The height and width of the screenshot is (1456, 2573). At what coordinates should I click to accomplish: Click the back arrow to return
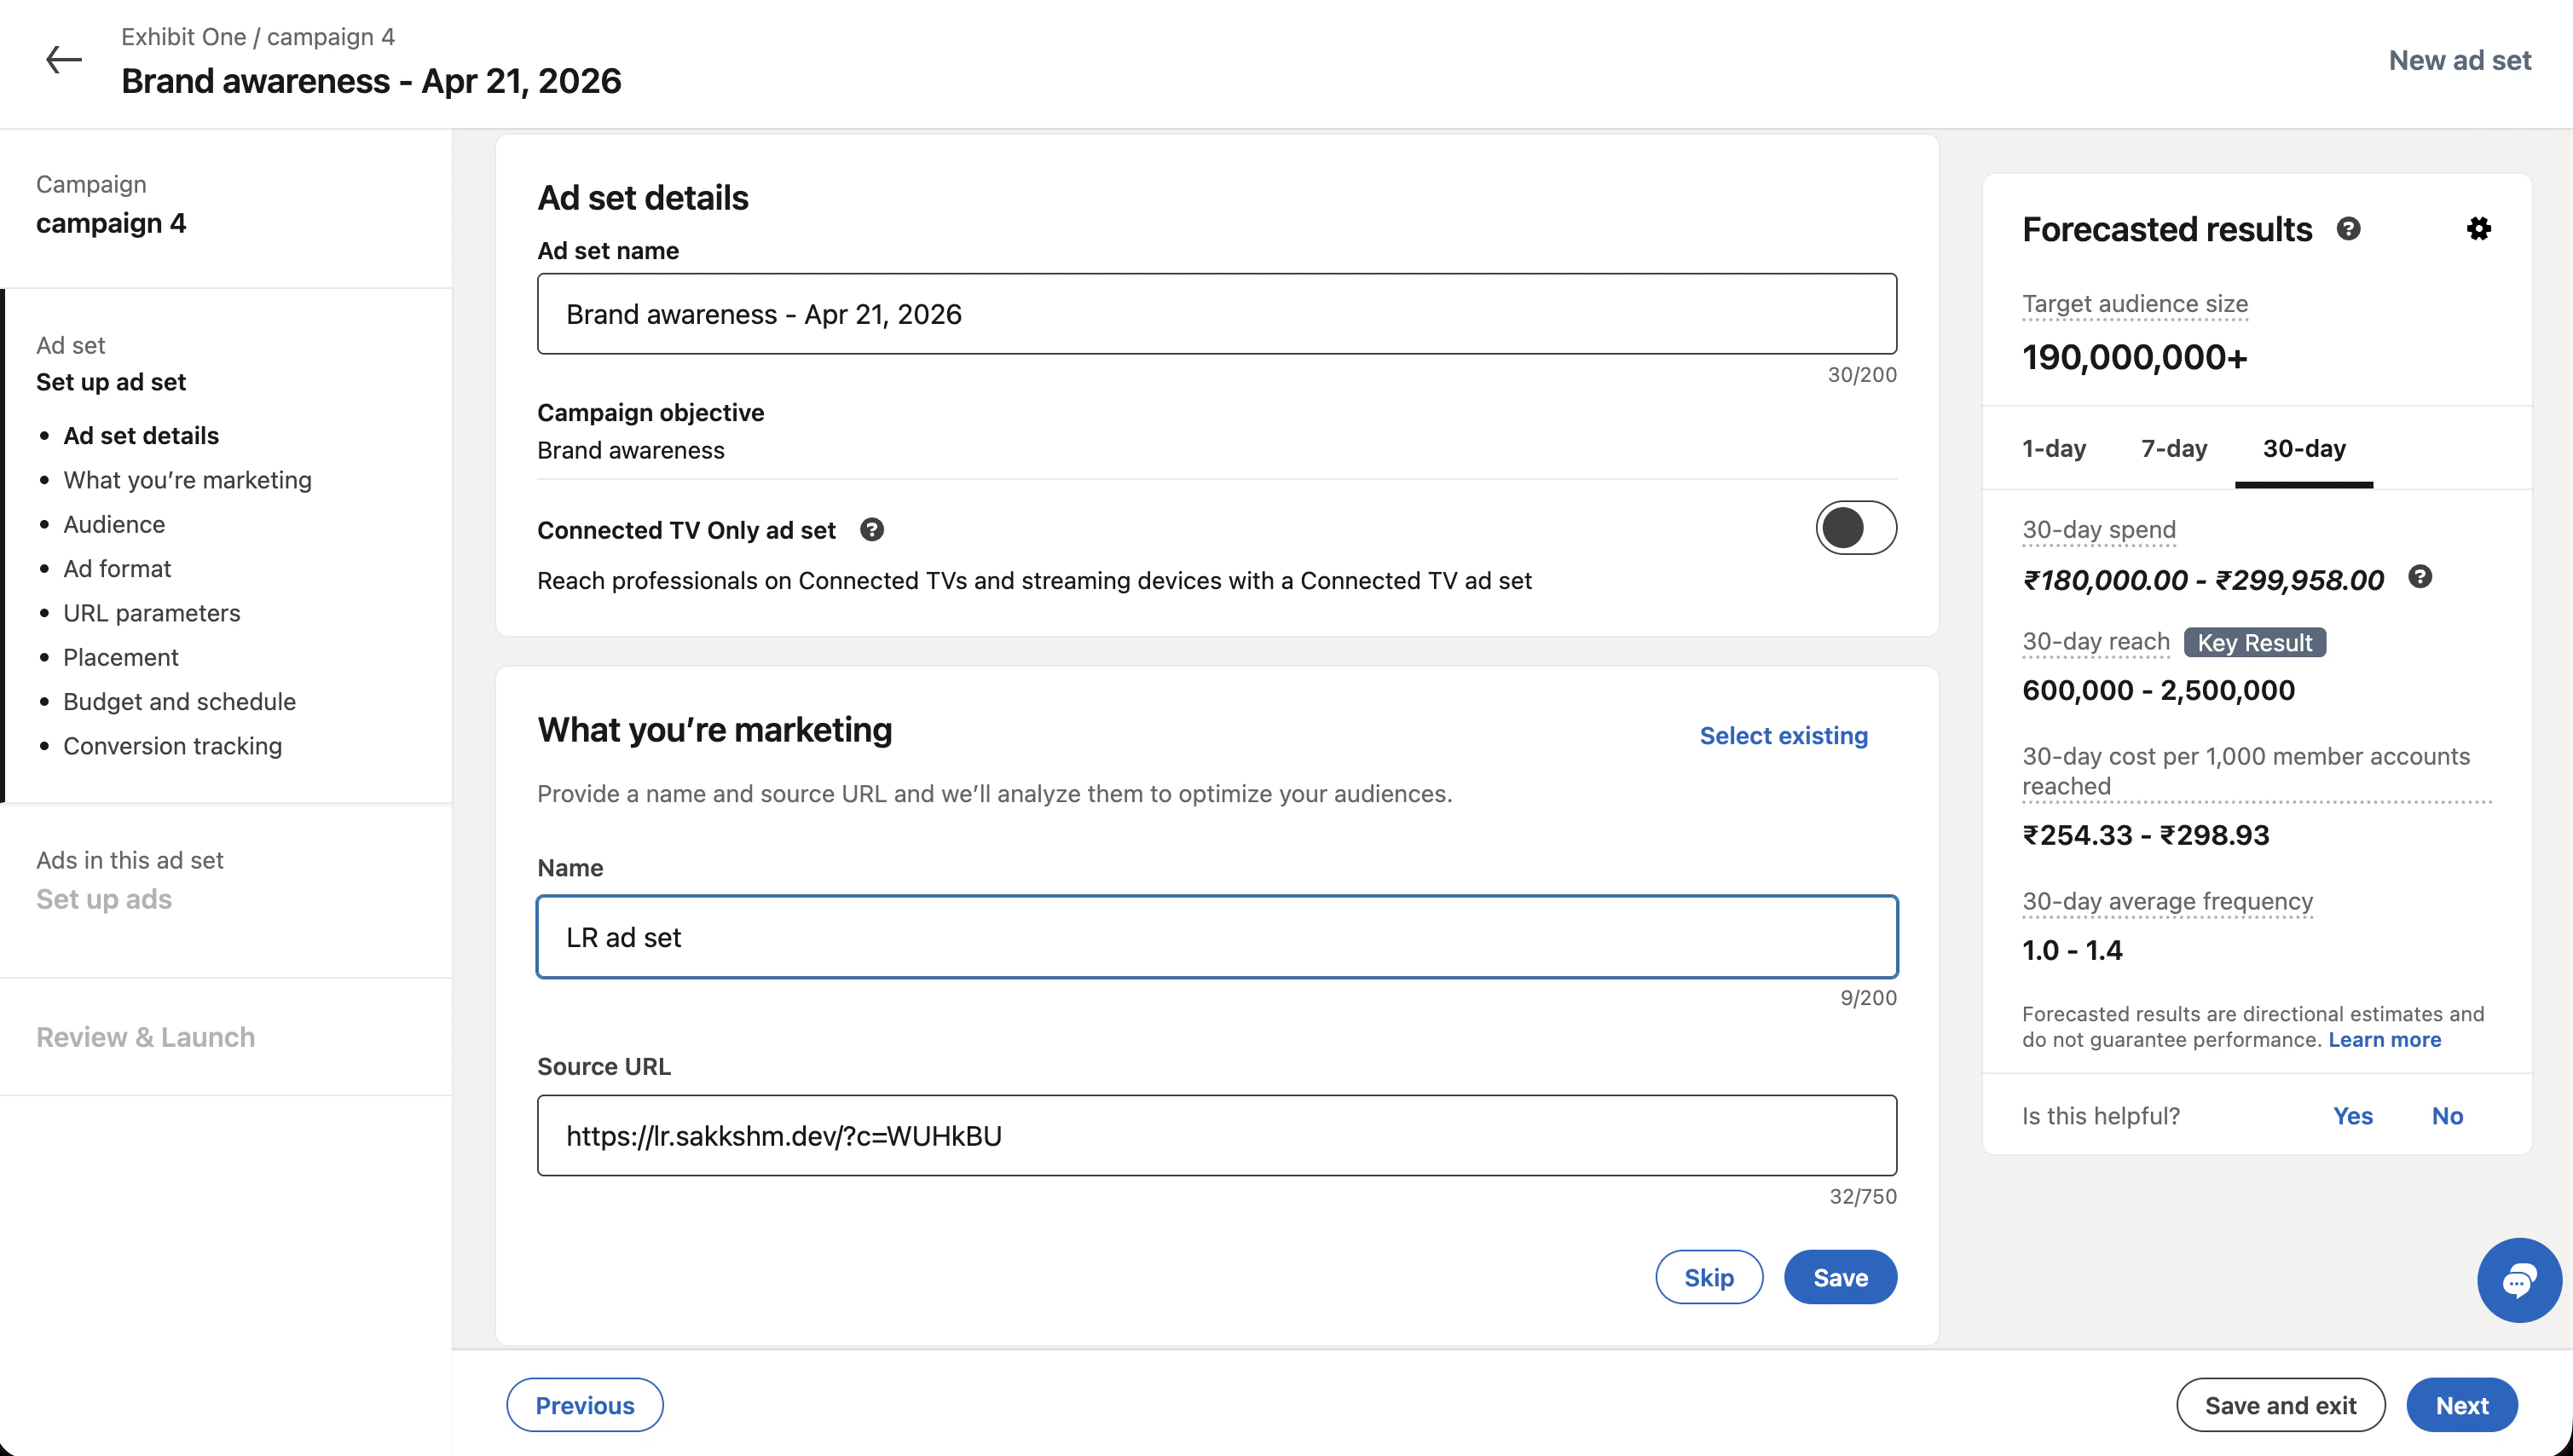(x=64, y=60)
